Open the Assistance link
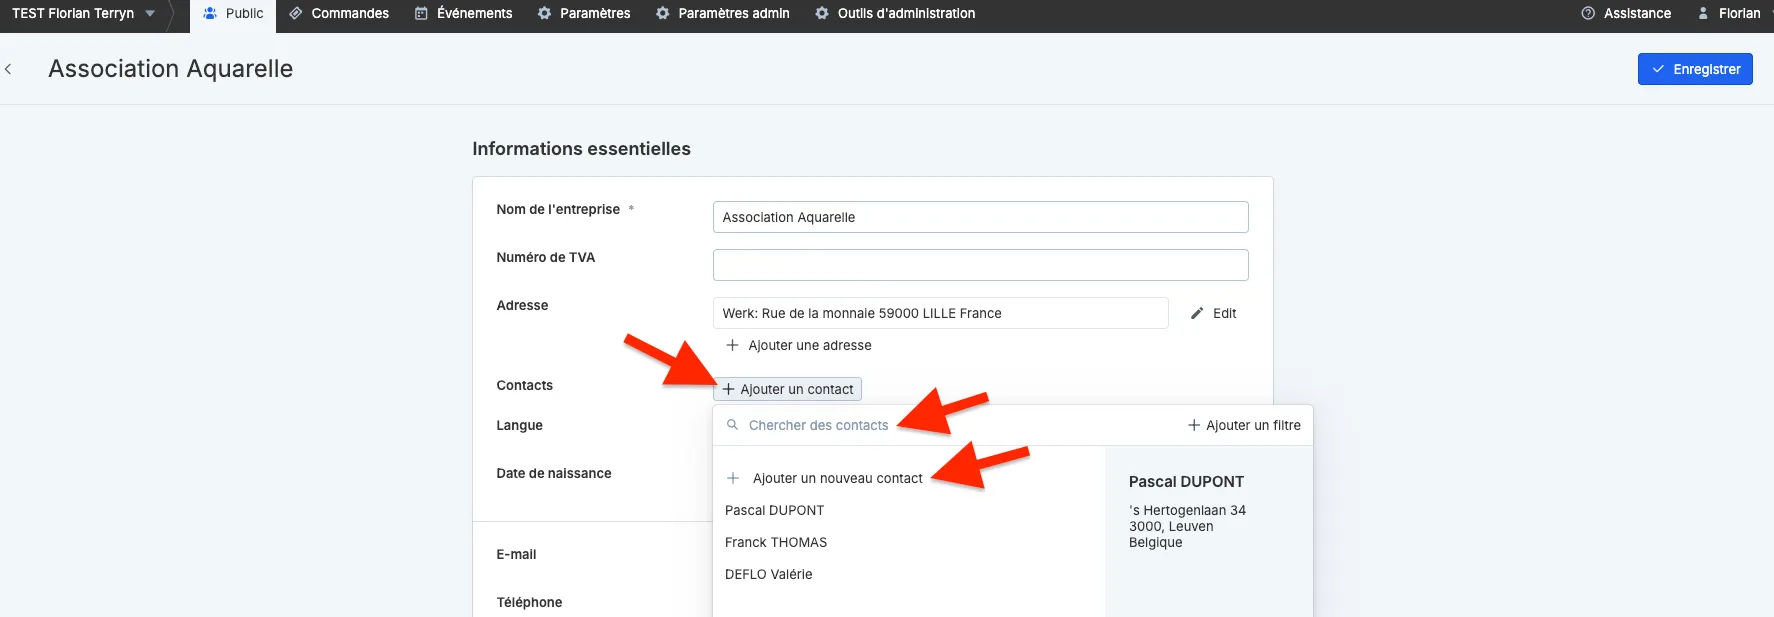 1626,13
